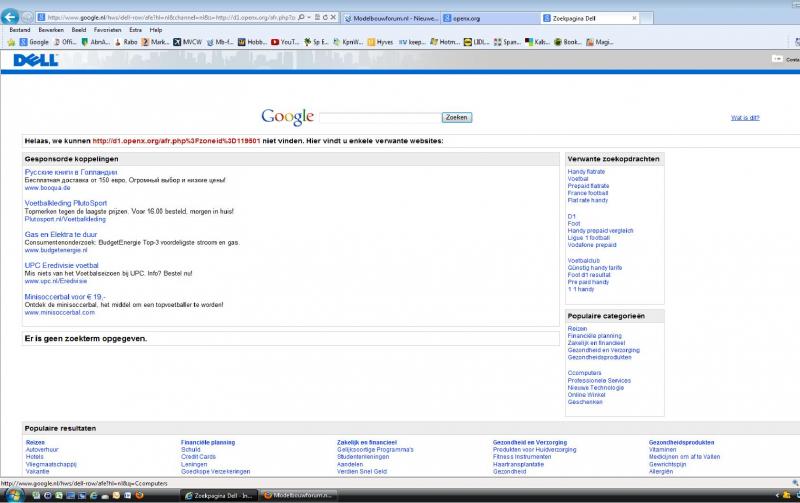This screenshot has height=503, width=800.
Task: Click related search Ligue 1 football
Action: tap(589, 238)
